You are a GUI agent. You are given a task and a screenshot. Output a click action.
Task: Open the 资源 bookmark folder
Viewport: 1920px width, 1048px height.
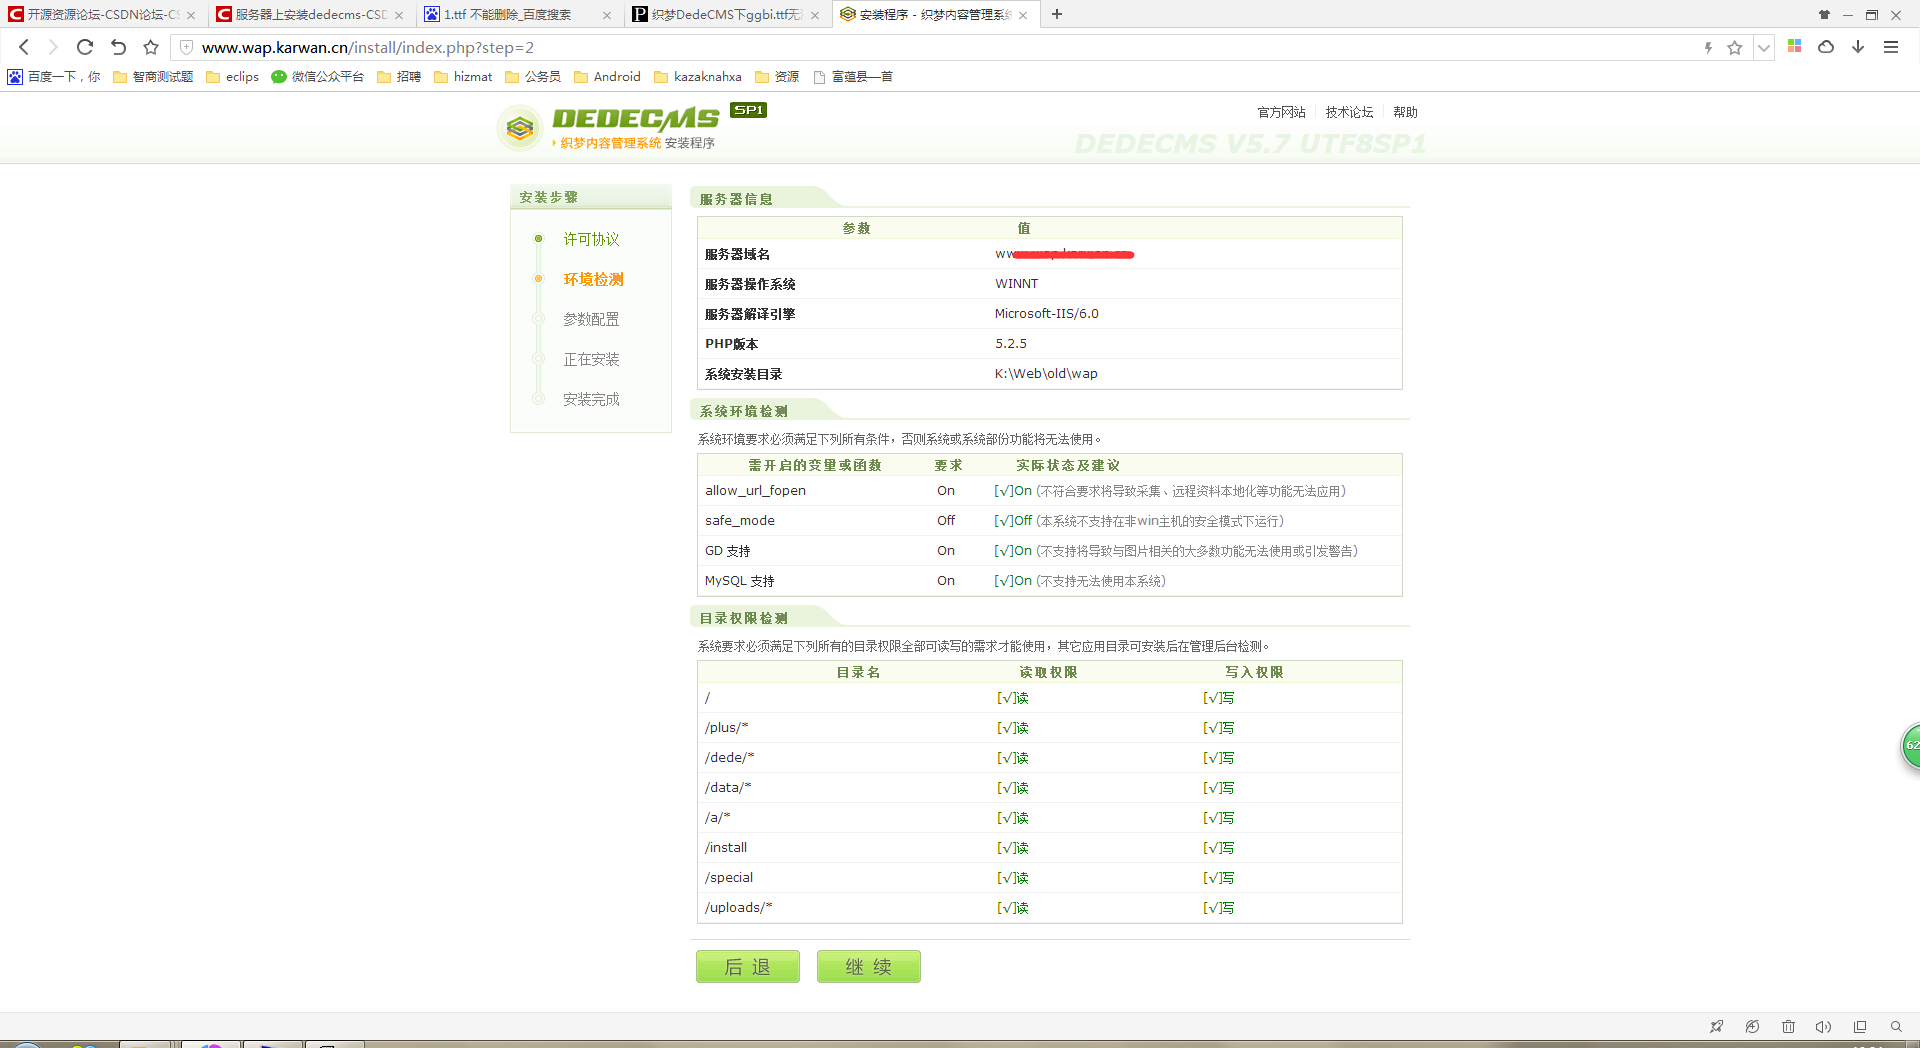(777, 76)
